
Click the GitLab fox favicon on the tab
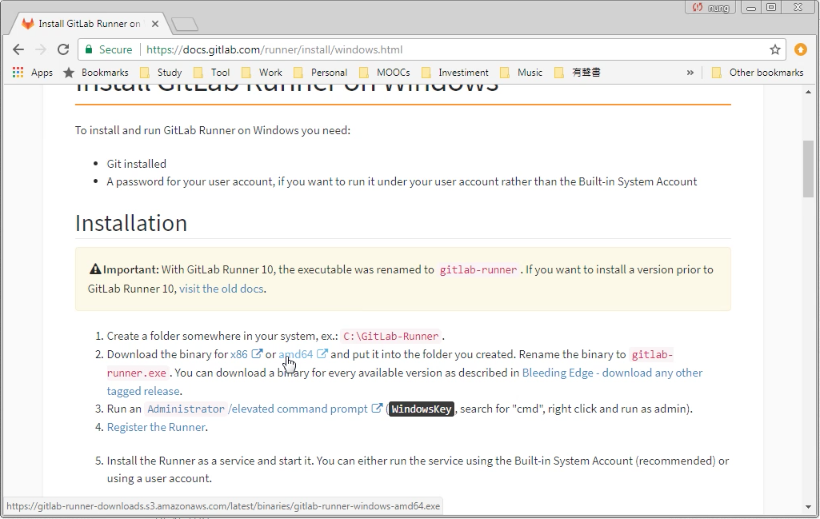point(27,24)
